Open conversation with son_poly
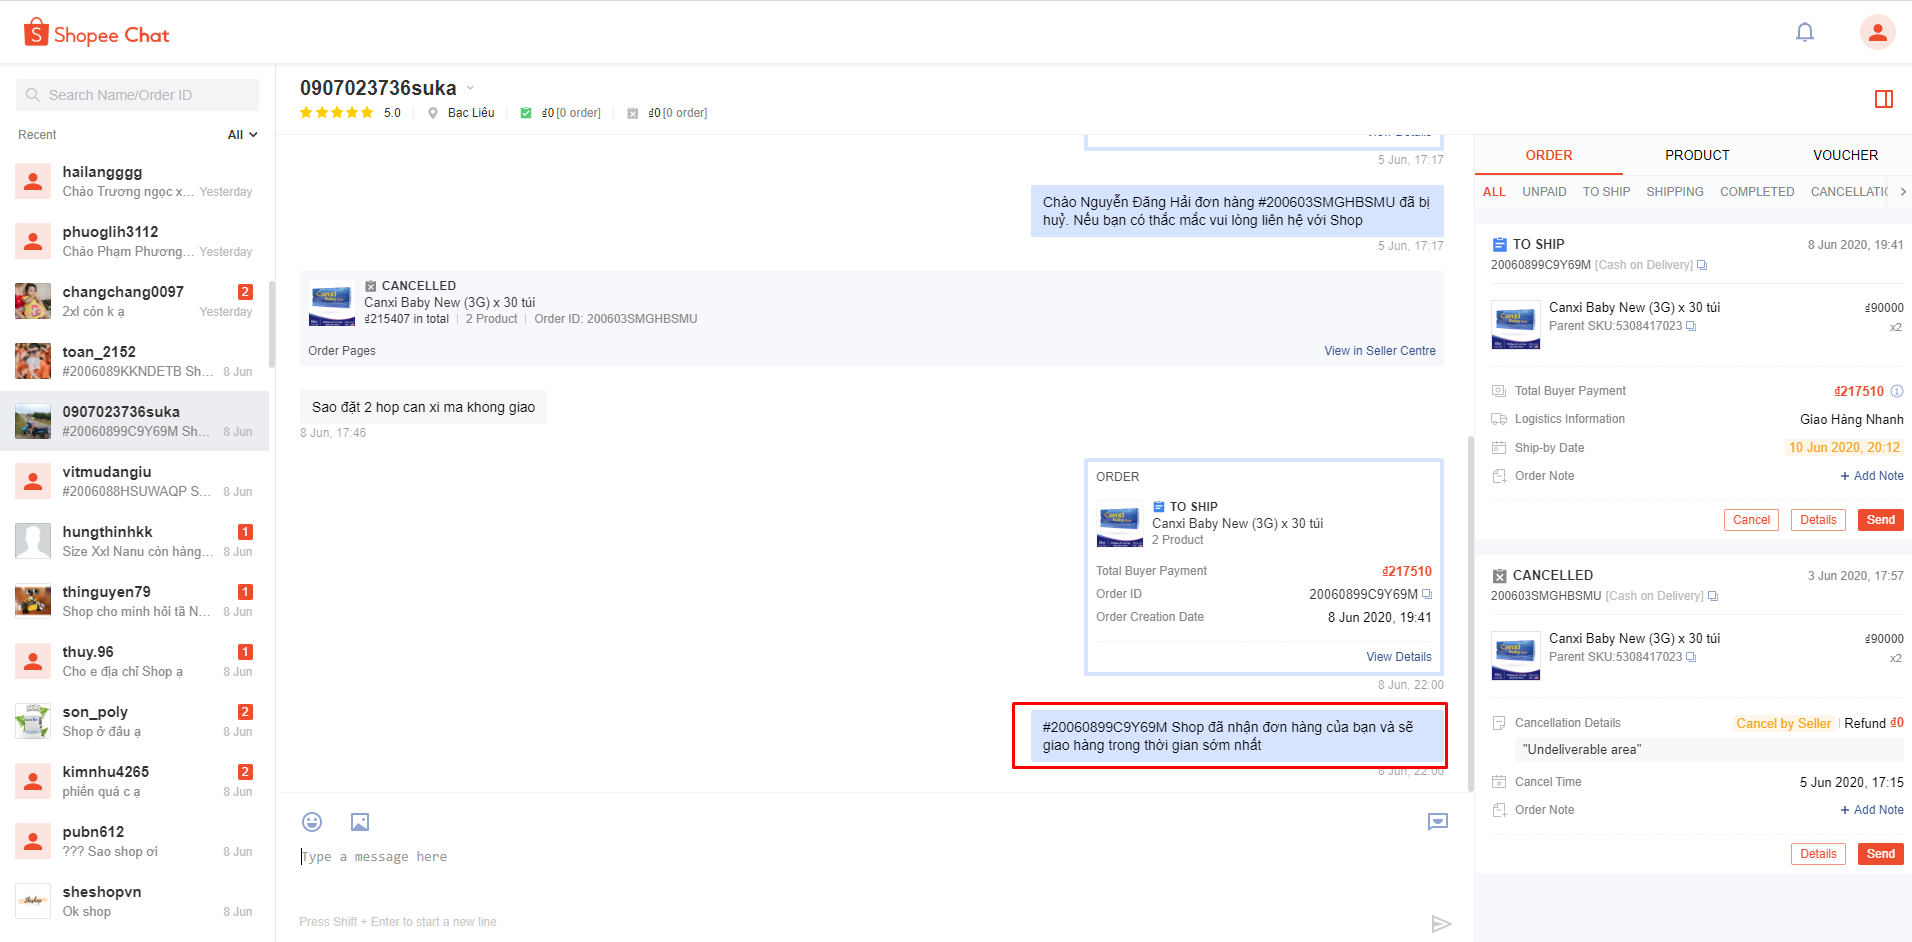The height and width of the screenshot is (942, 1912). point(135,721)
